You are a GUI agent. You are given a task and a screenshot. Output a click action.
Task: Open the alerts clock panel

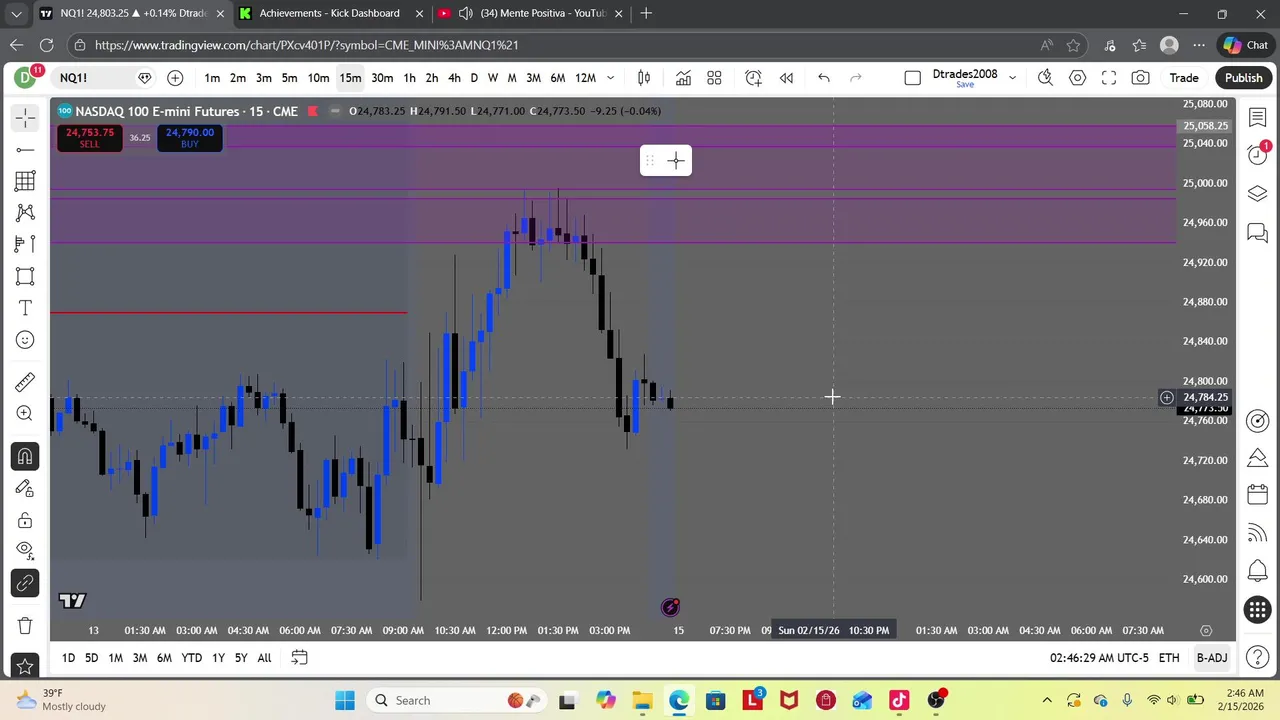pos(1257,154)
